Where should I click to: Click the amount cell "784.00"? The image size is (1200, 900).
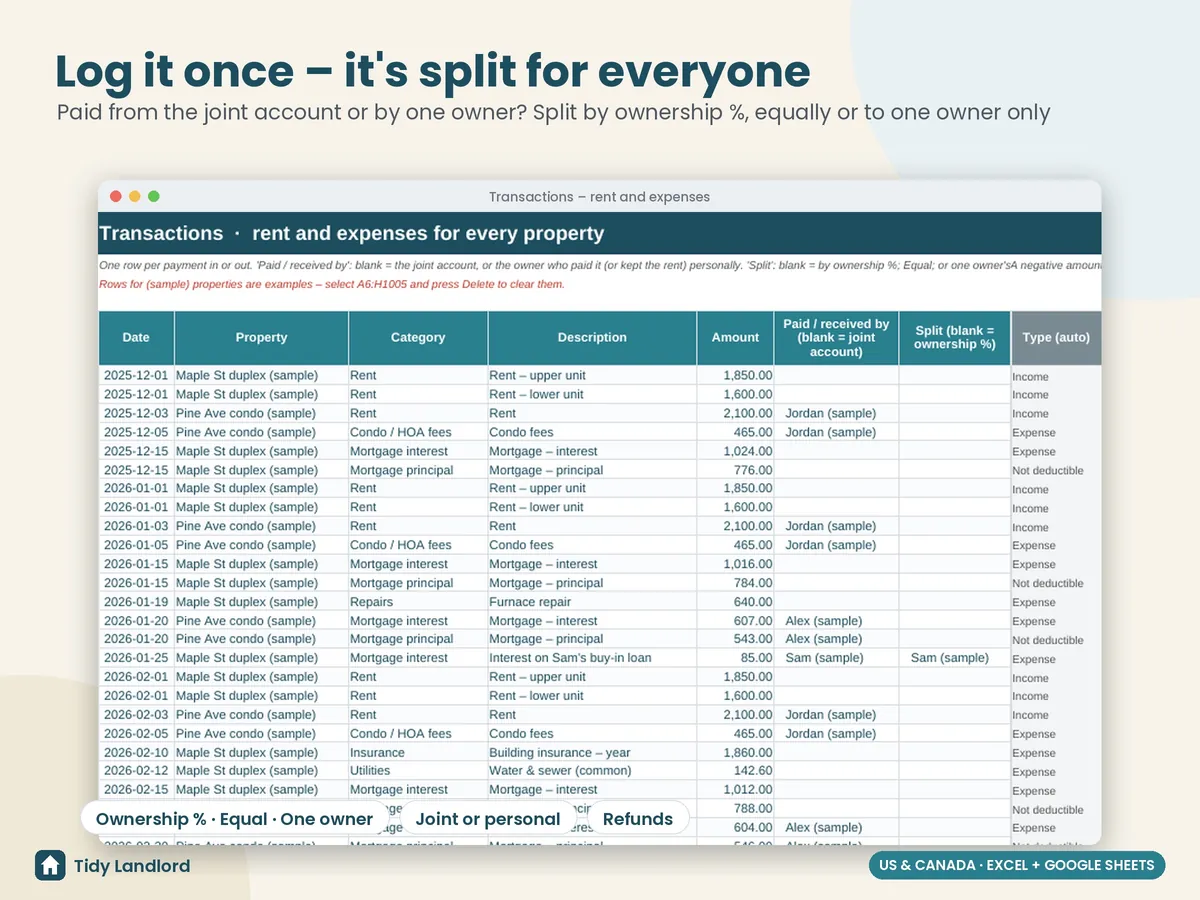[735, 583]
